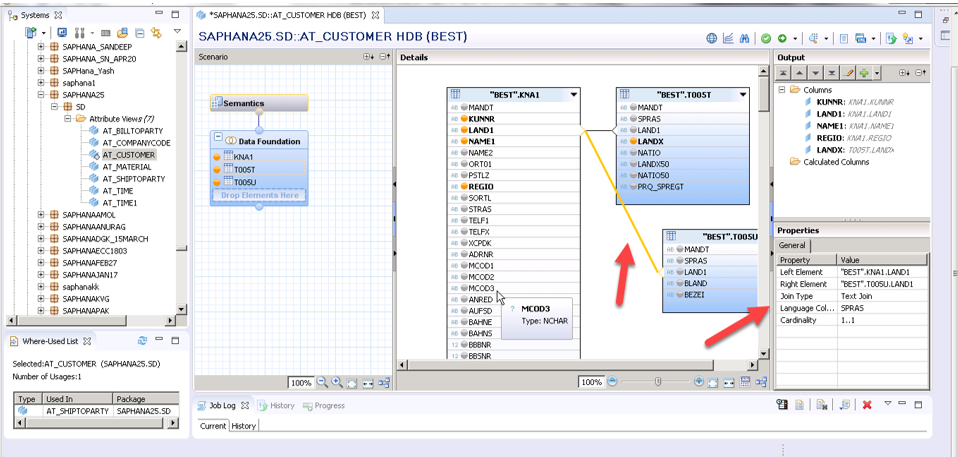Click the binoculars find icon in the toolbar

744,38
